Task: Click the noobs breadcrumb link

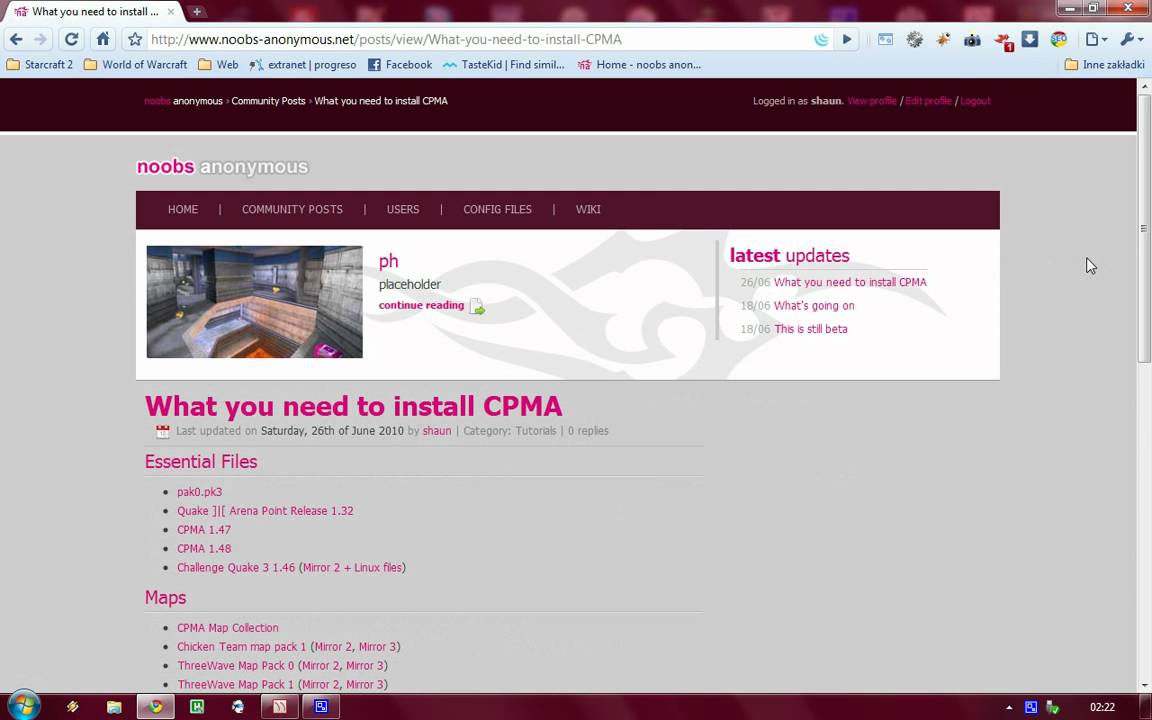Action: (x=157, y=101)
